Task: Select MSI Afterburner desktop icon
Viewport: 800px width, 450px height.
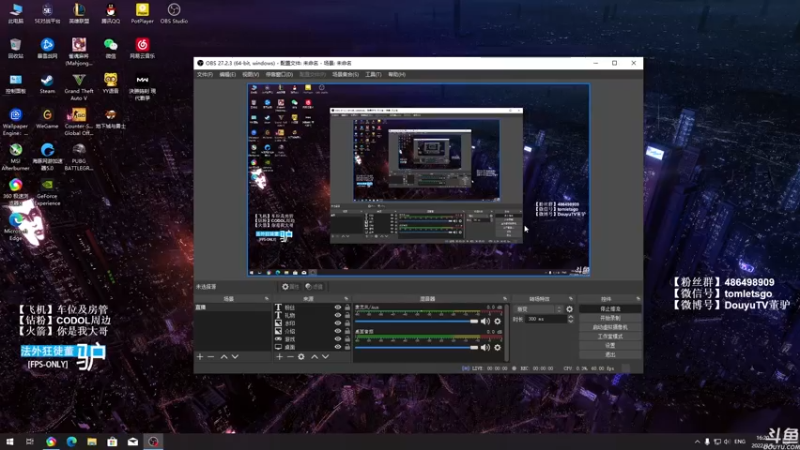Action: pyautogui.click(x=15, y=157)
